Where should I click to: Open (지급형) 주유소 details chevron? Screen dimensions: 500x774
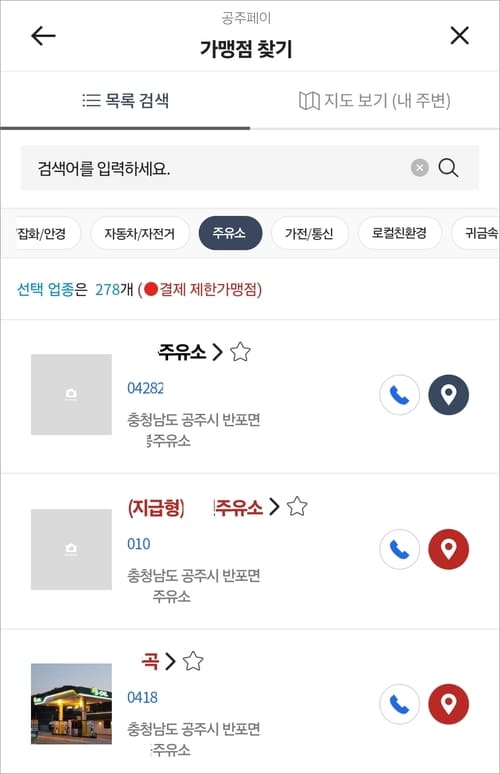274,506
